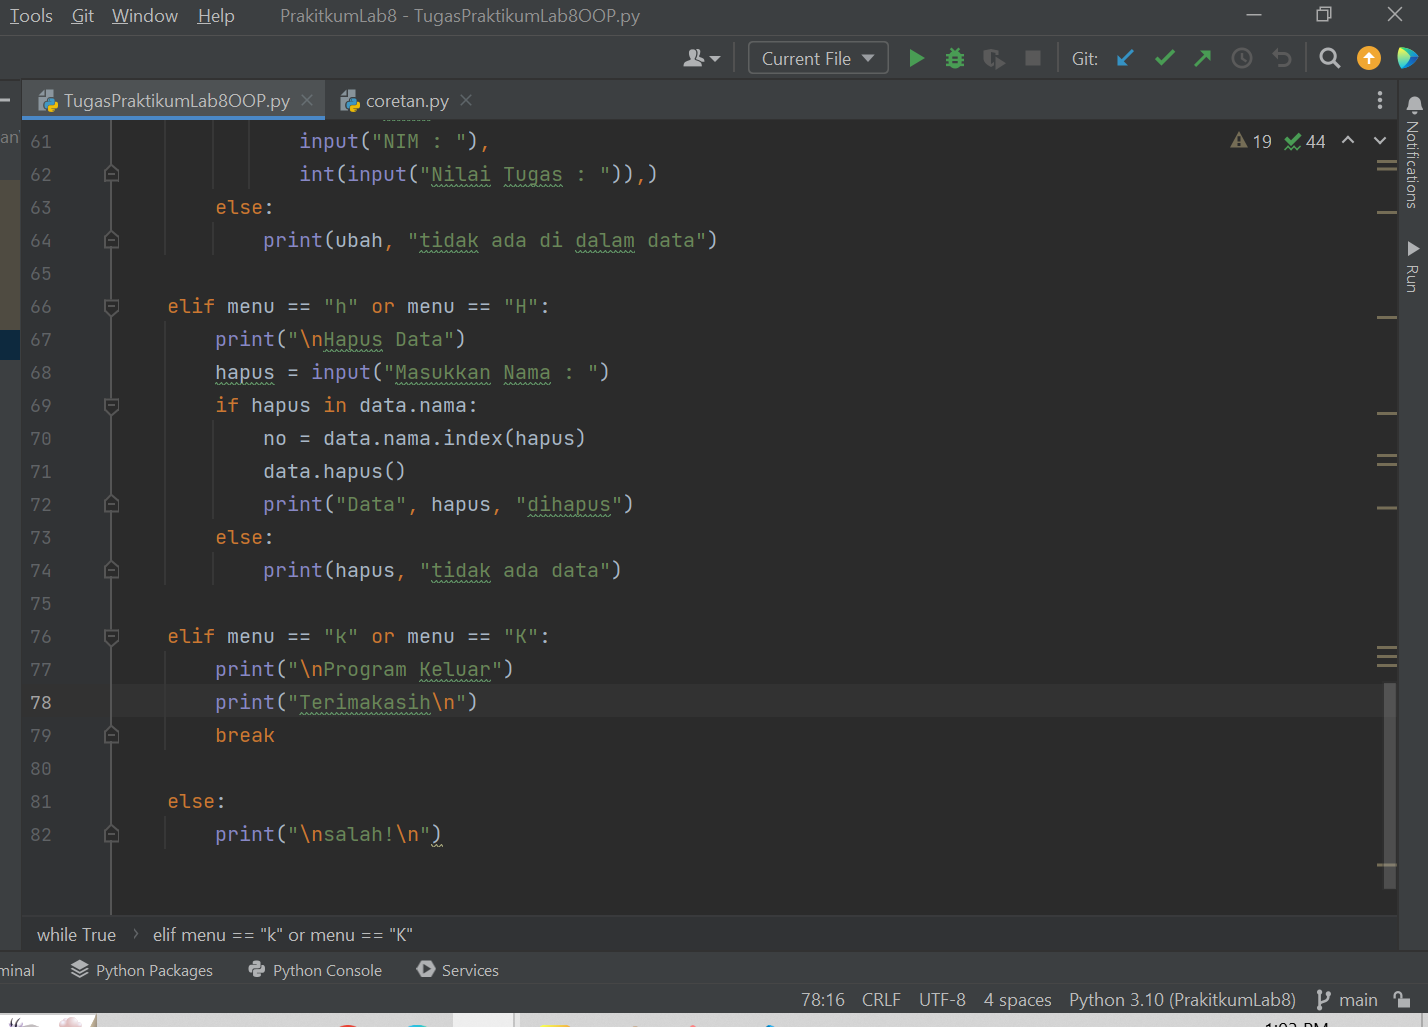Screen dimensions: 1428x1027
Task: Open IDE updates orange arrow icon
Action: 1368,58
